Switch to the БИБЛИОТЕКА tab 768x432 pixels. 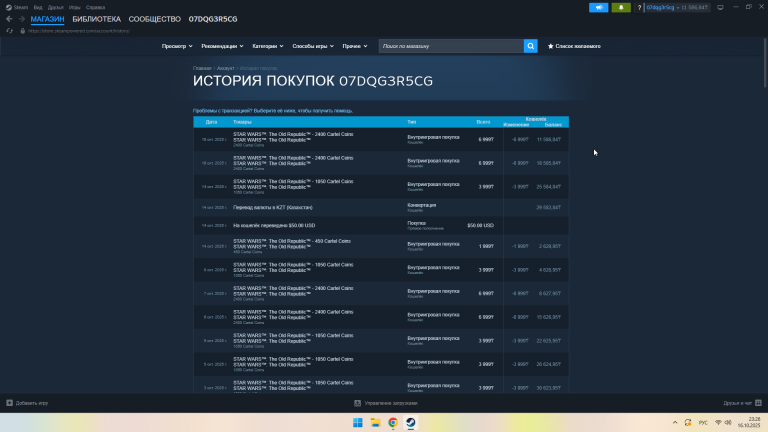click(96, 19)
